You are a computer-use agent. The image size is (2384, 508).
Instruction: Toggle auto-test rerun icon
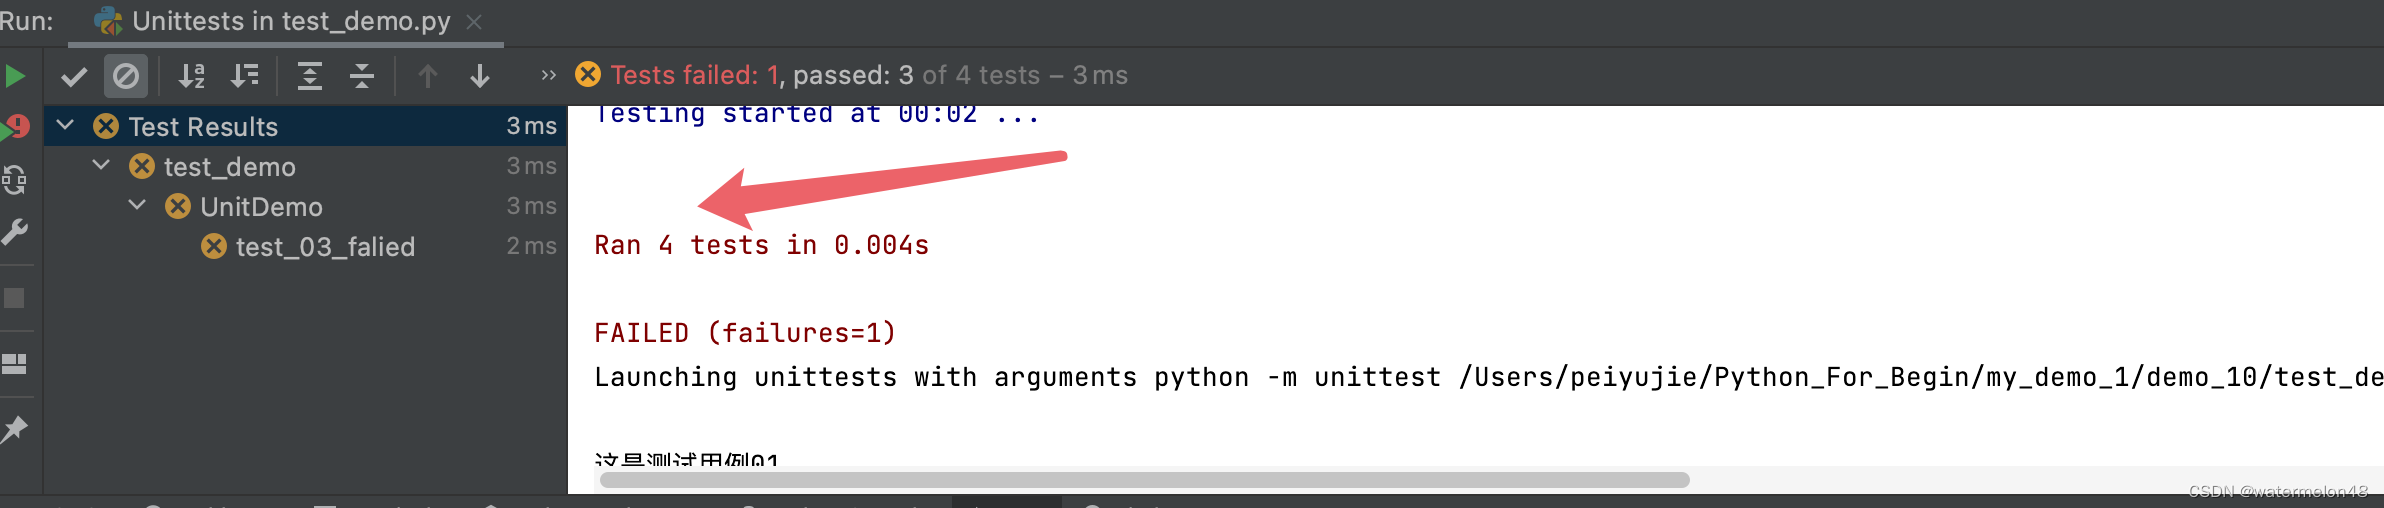pyautogui.click(x=14, y=180)
